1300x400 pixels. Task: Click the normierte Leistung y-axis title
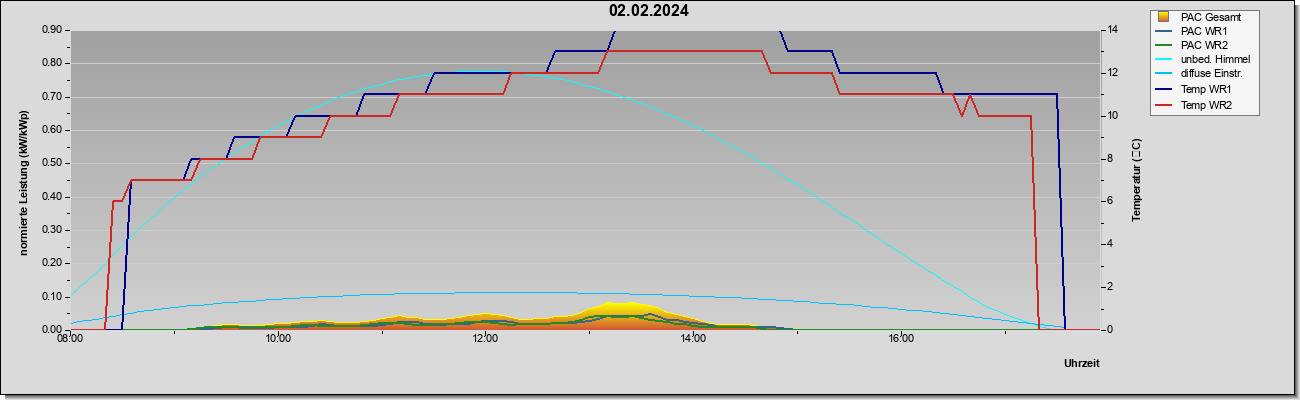pos(24,179)
